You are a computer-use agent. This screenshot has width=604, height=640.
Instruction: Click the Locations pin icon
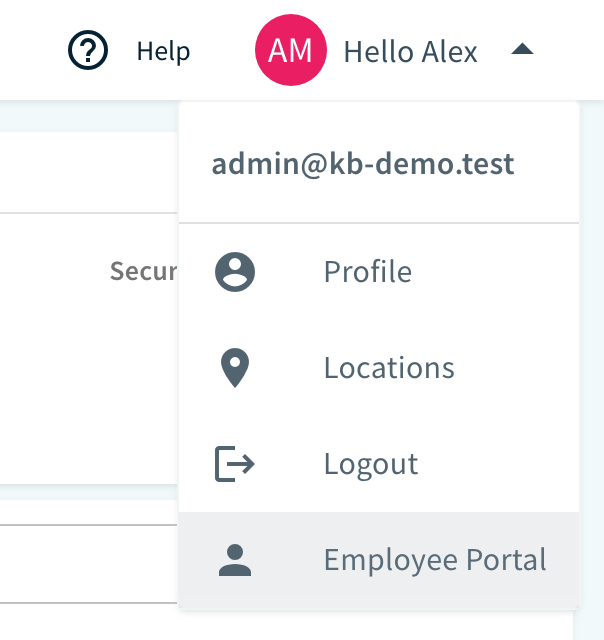click(x=235, y=368)
